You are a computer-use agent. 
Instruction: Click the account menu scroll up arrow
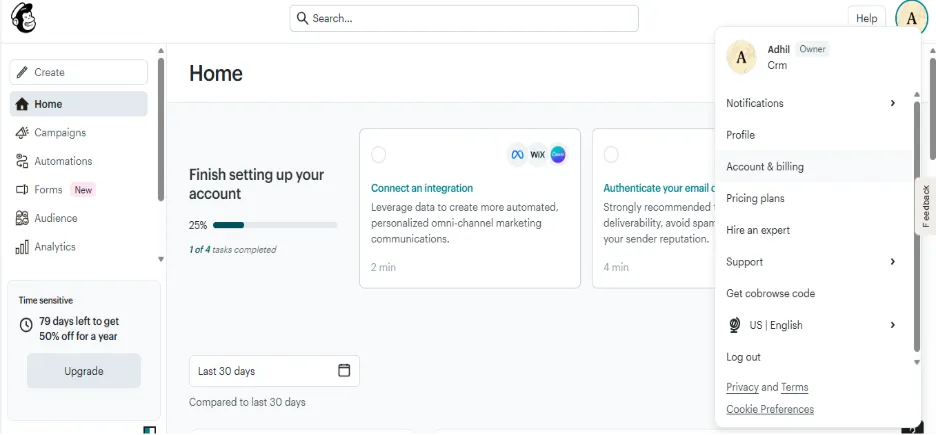point(917,95)
